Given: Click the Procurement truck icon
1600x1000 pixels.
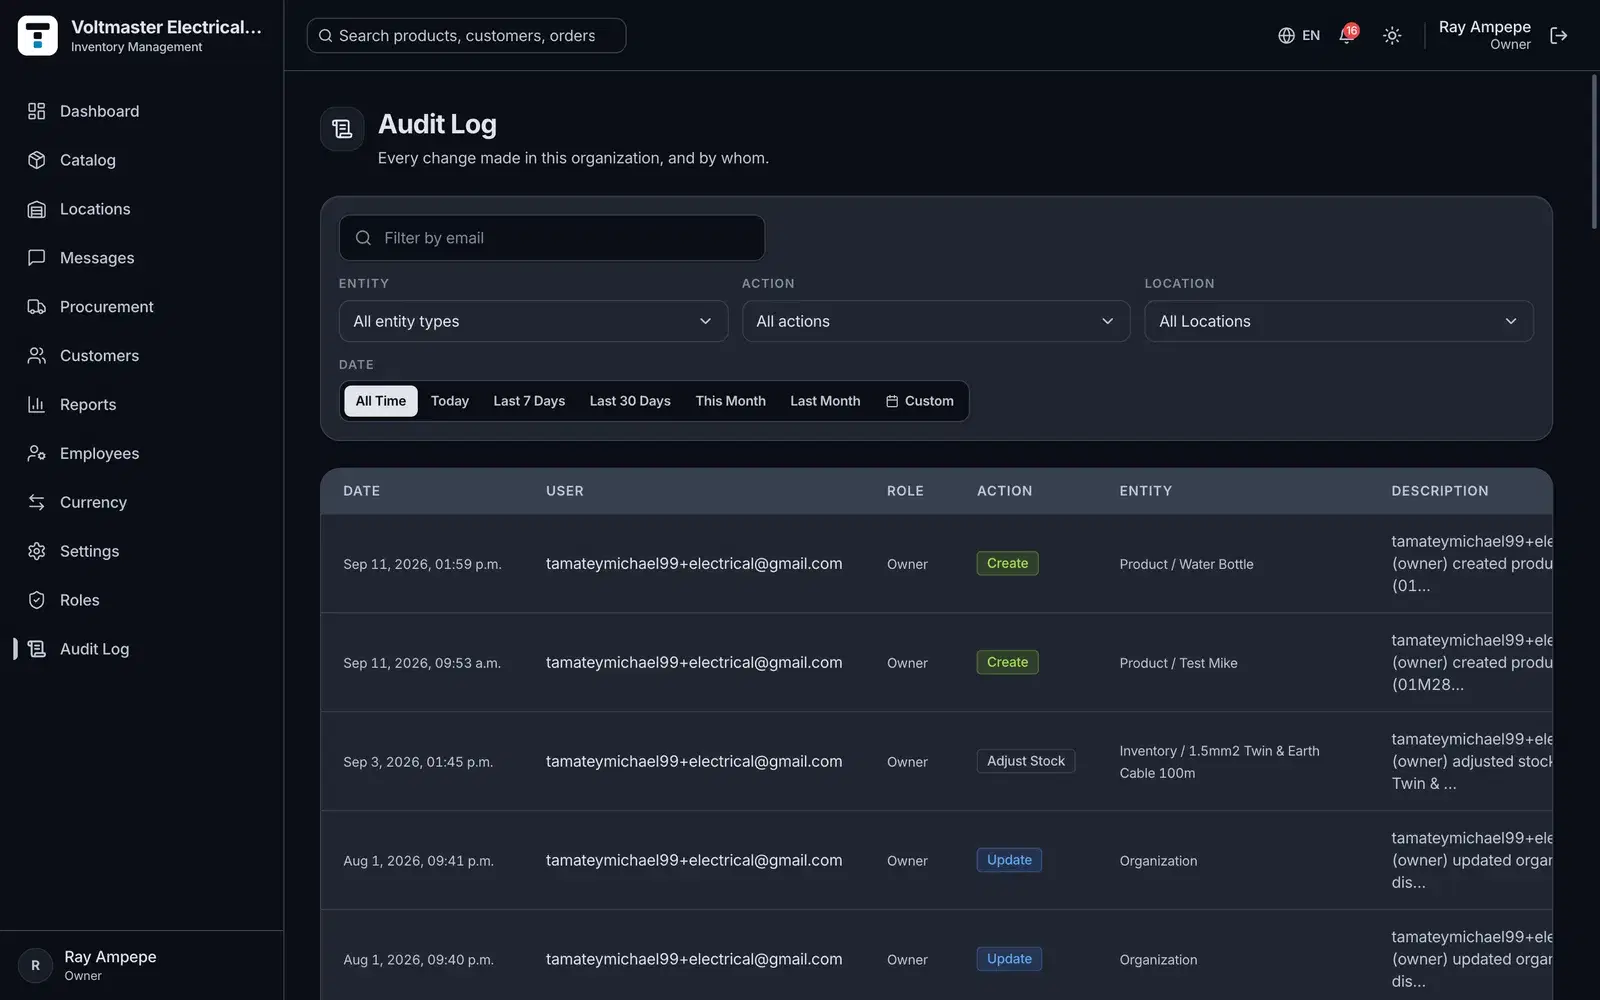Looking at the screenshot, I should coord(37,307).
